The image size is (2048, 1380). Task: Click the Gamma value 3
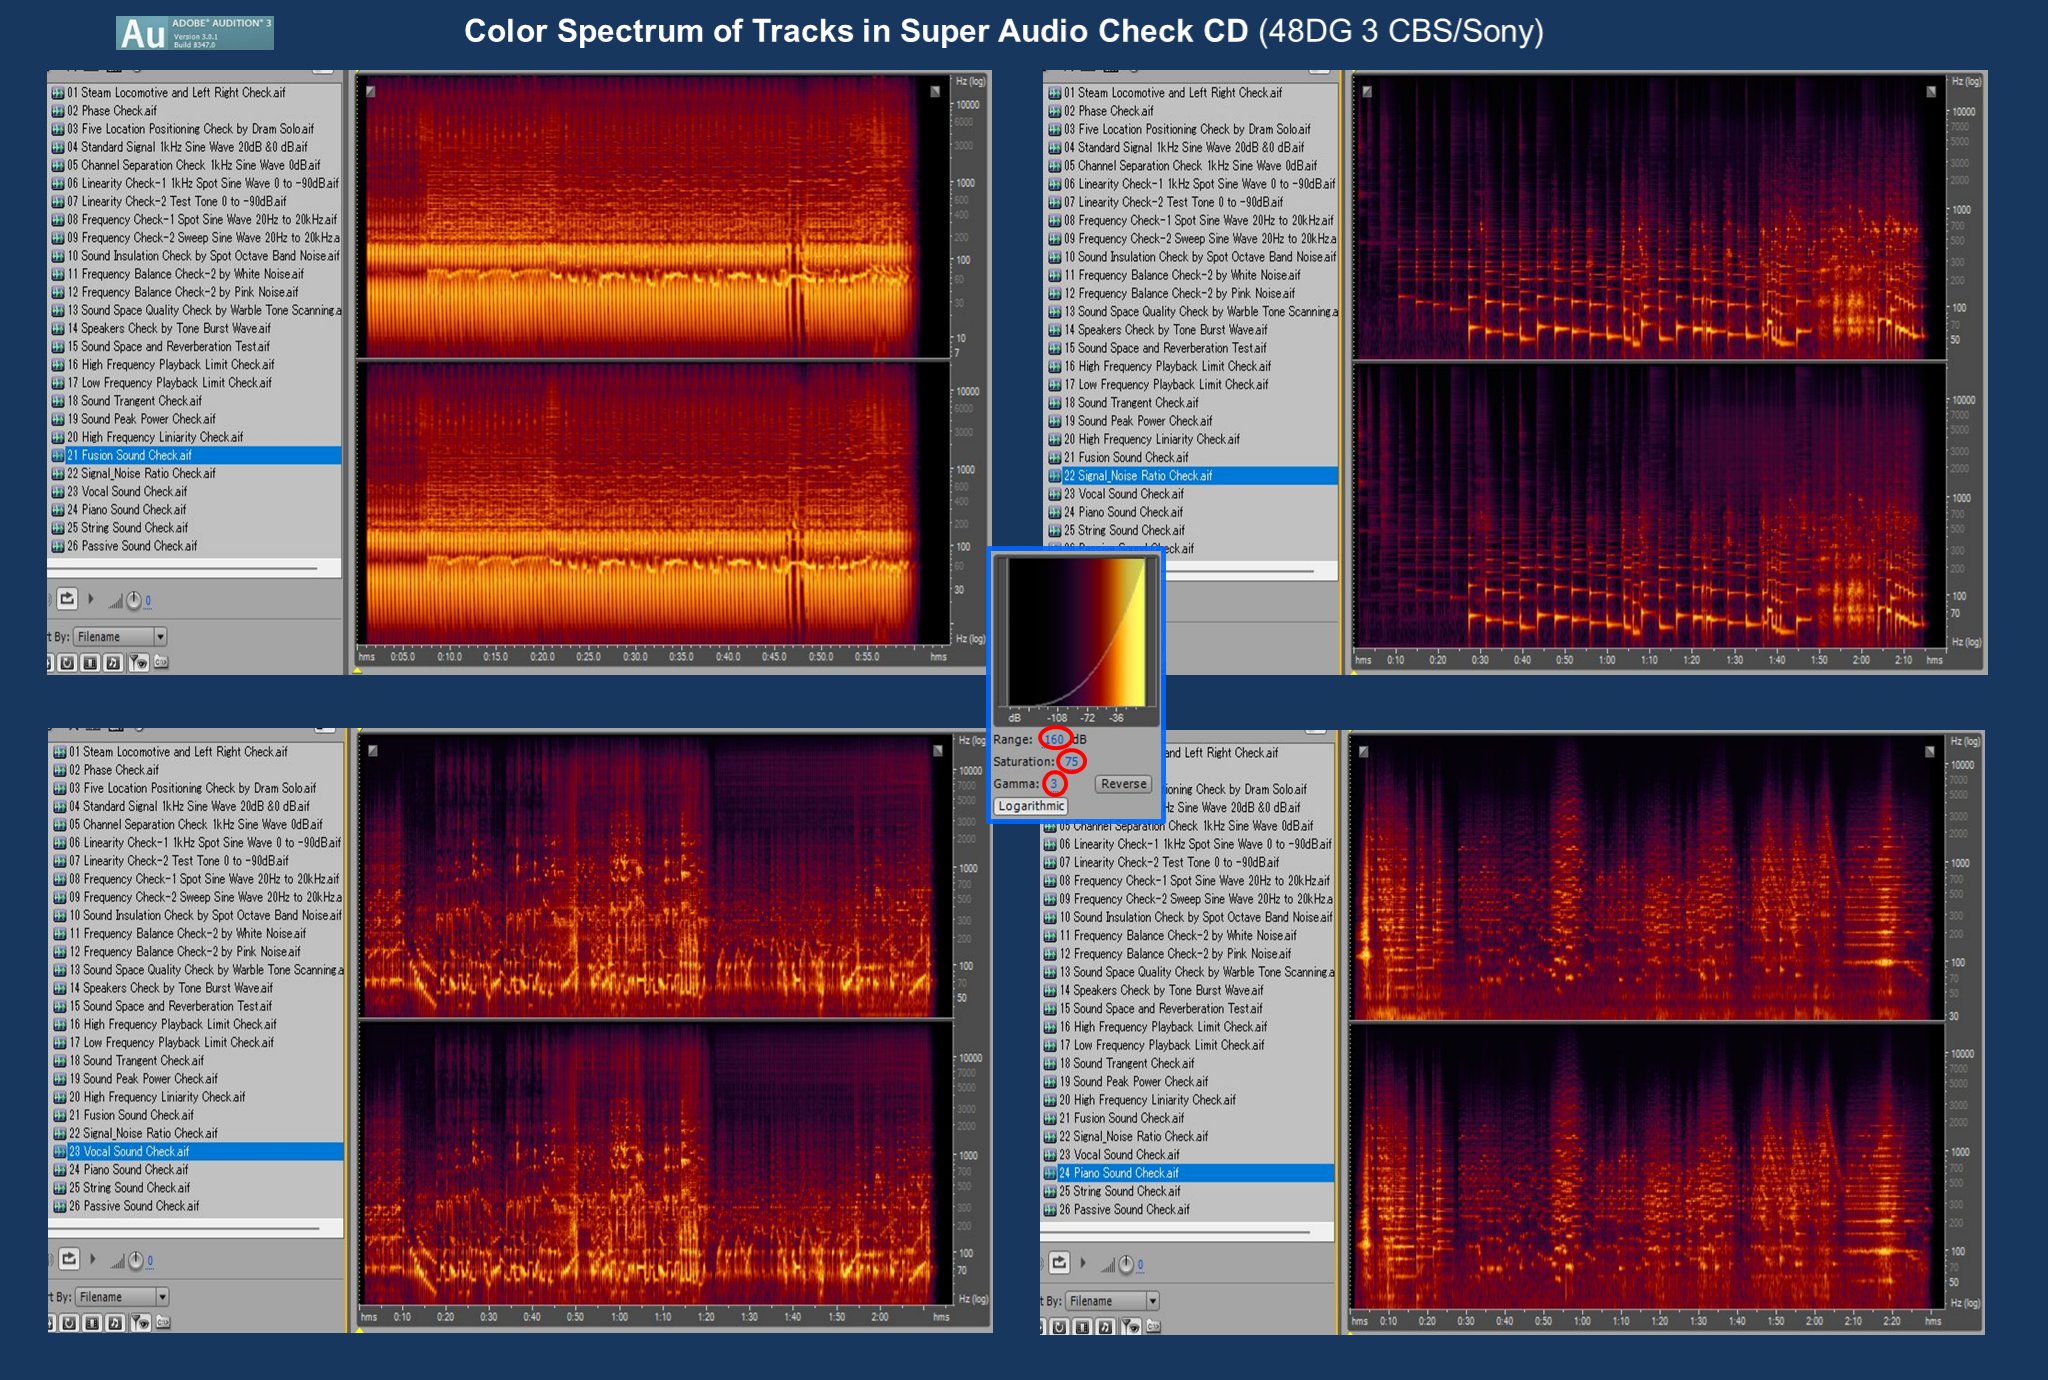pos(1053,783)
